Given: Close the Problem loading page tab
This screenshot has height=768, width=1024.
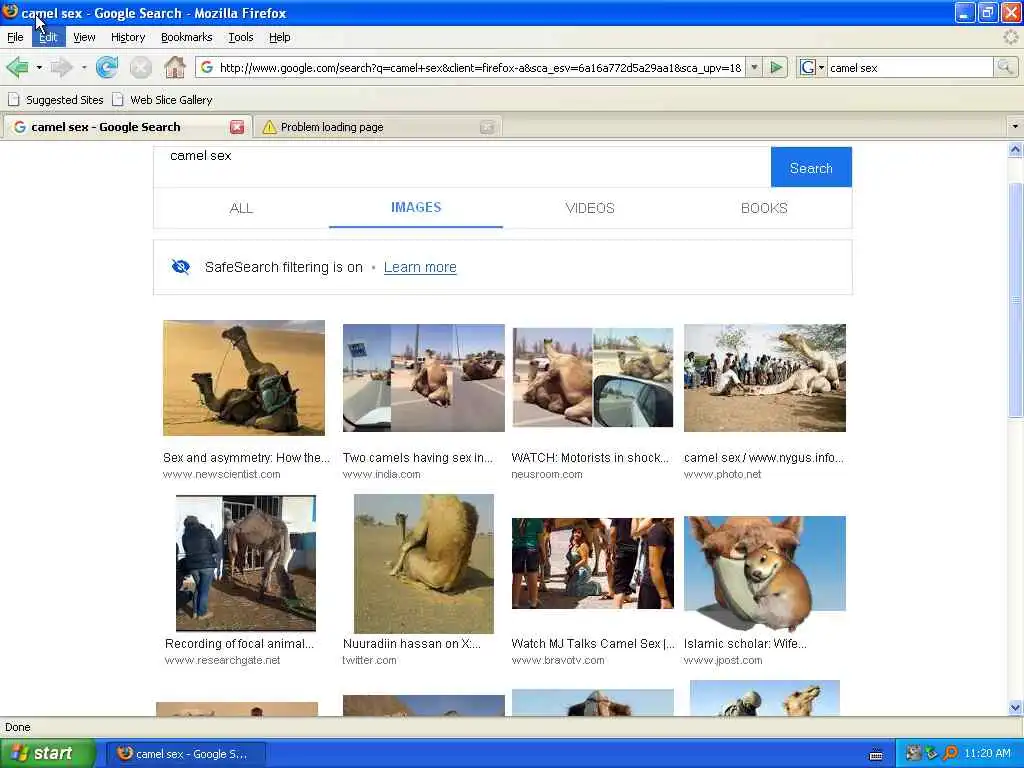Looking at the screenshot, I should [487, 127].
